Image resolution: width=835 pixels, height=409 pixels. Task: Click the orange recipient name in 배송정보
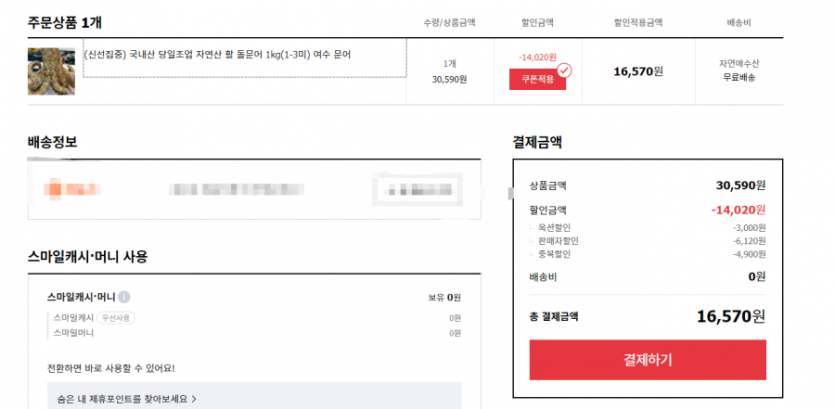(75, 188)
